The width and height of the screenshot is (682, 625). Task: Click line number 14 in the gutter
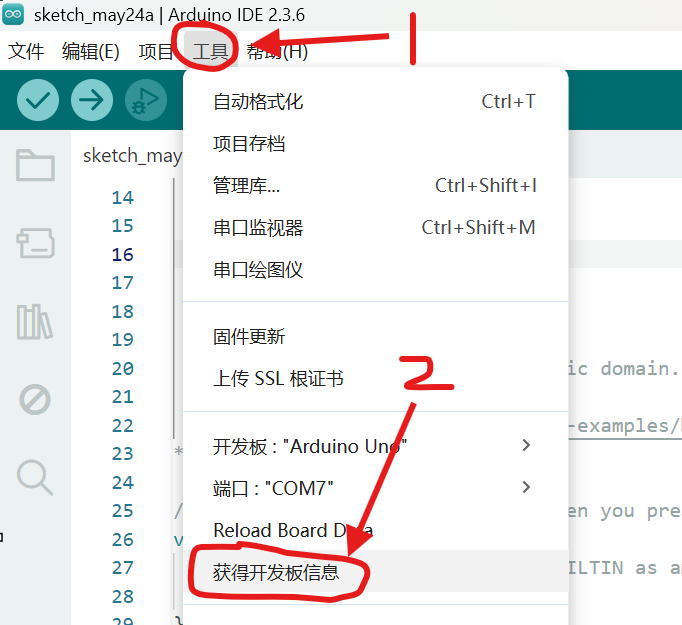[x=122, y=198]
